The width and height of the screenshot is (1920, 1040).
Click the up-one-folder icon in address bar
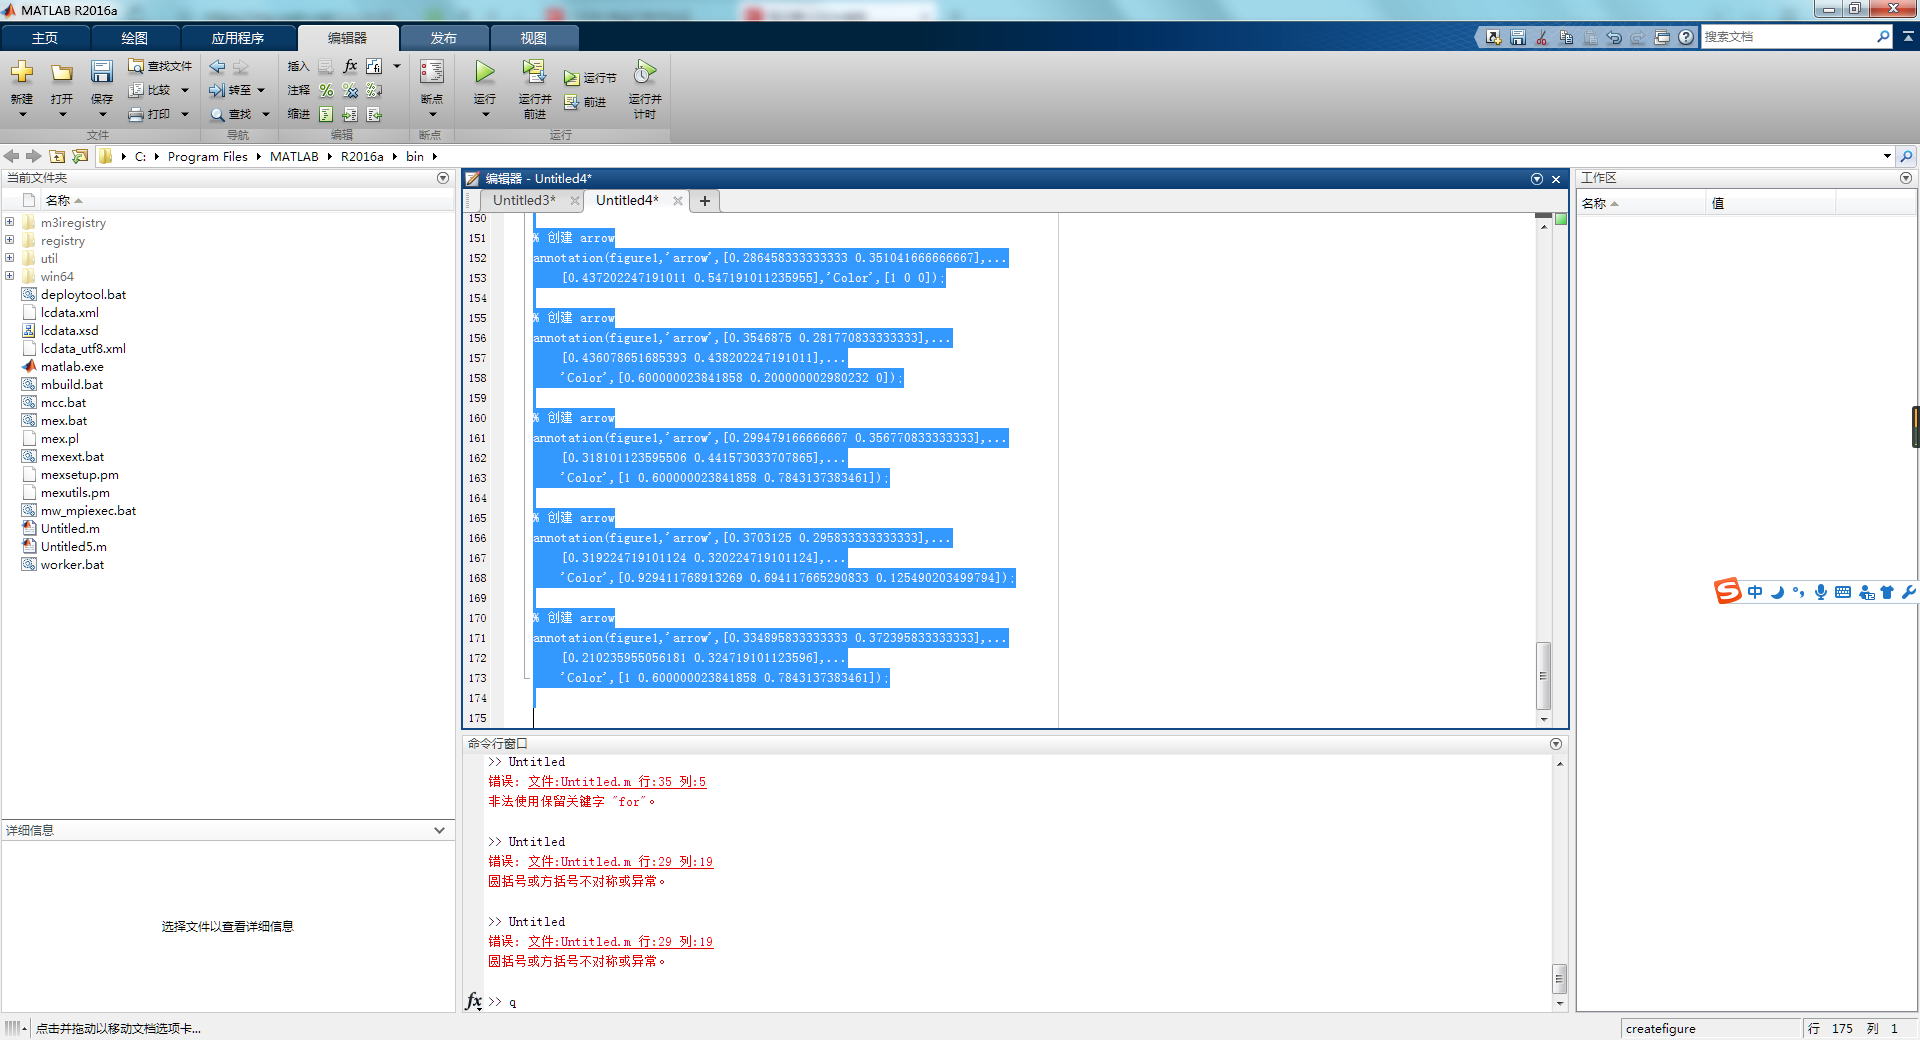coord(57,156)
